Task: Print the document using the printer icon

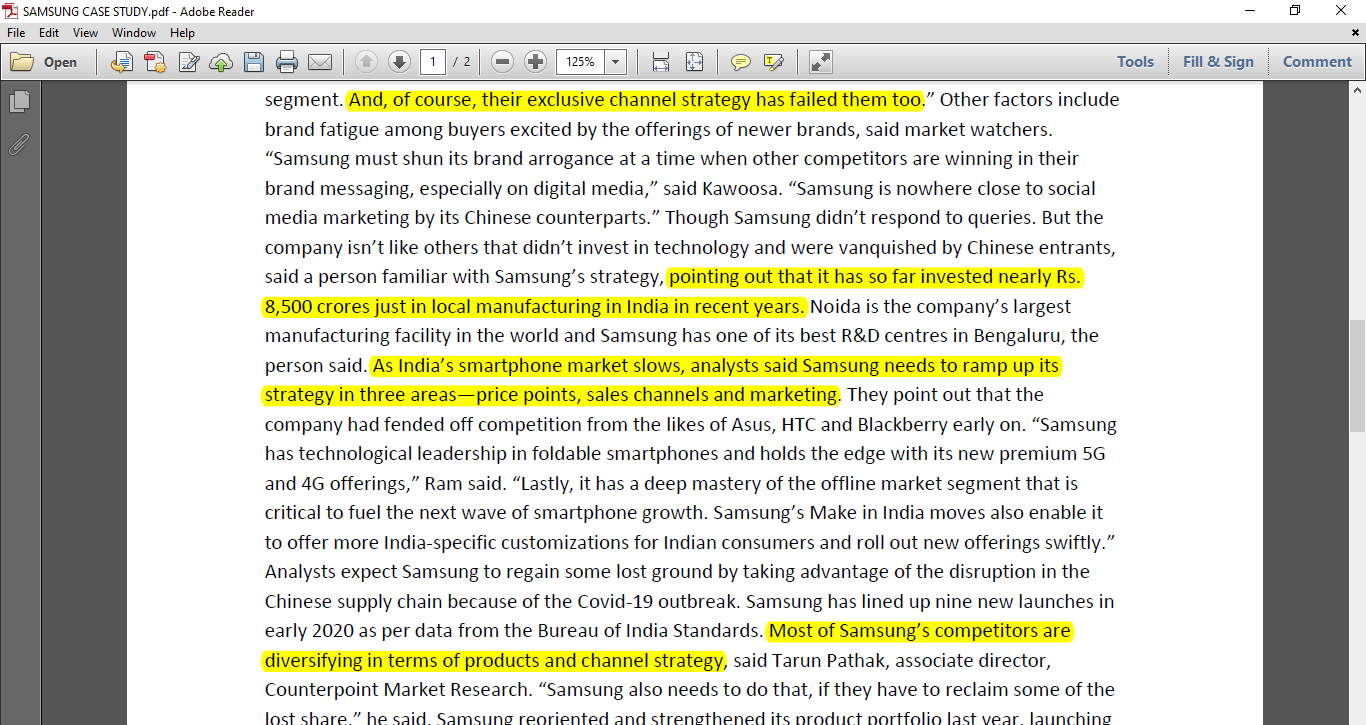Action: pos(287,62)
